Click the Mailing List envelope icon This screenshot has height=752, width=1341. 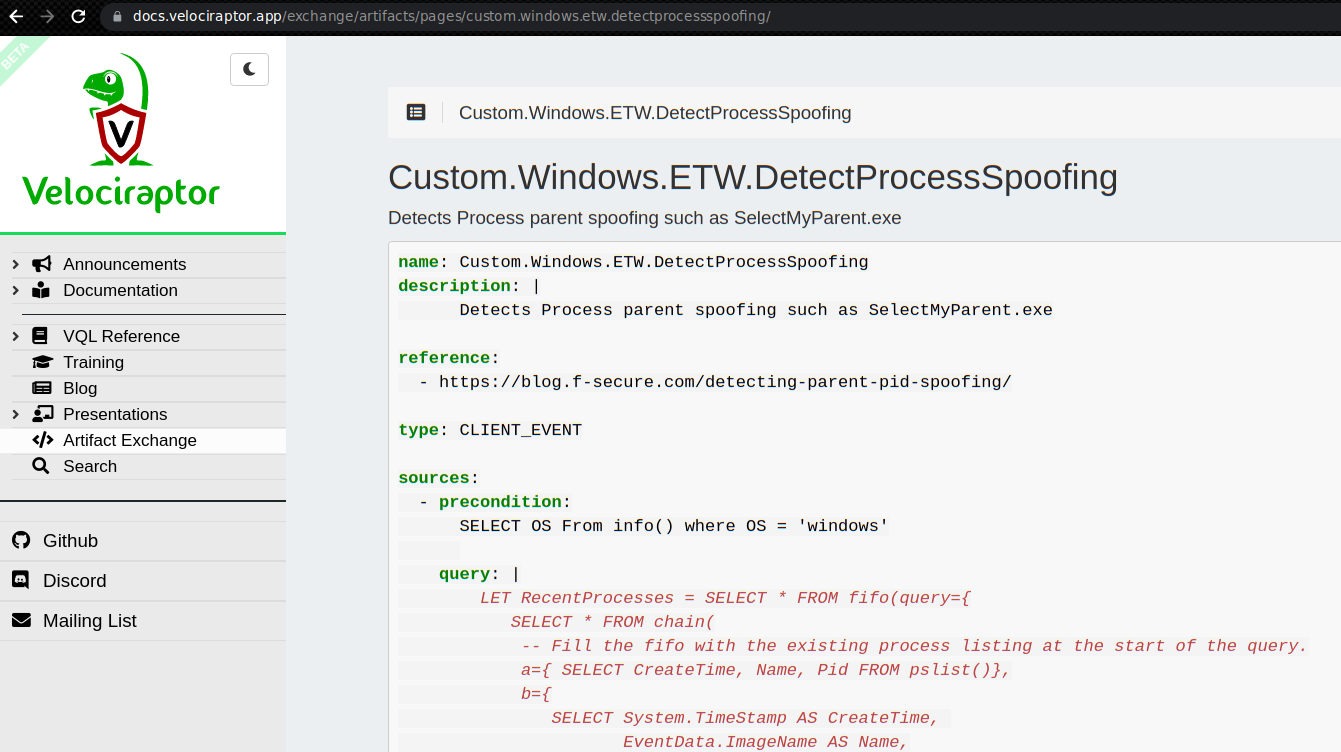21,620
